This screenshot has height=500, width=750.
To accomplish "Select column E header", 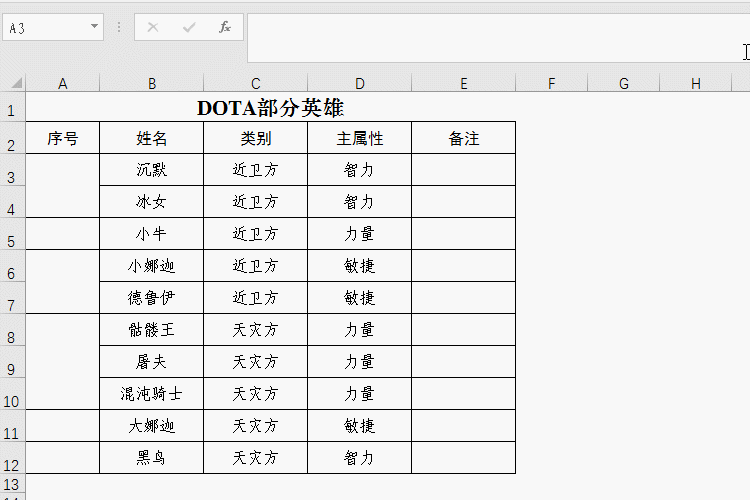I will point(463,84).
